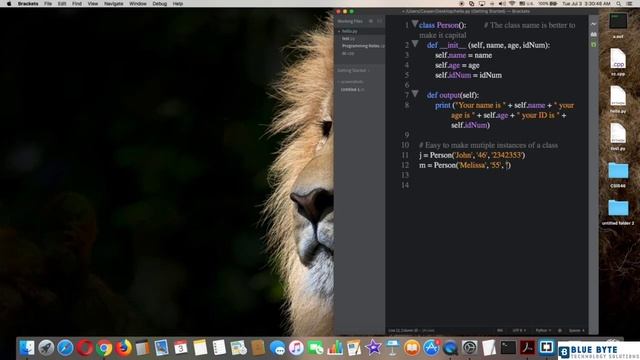The image size is (640, 360).
Task: Click line 11 with the John Person code
Action: click(x=472, y=155)
